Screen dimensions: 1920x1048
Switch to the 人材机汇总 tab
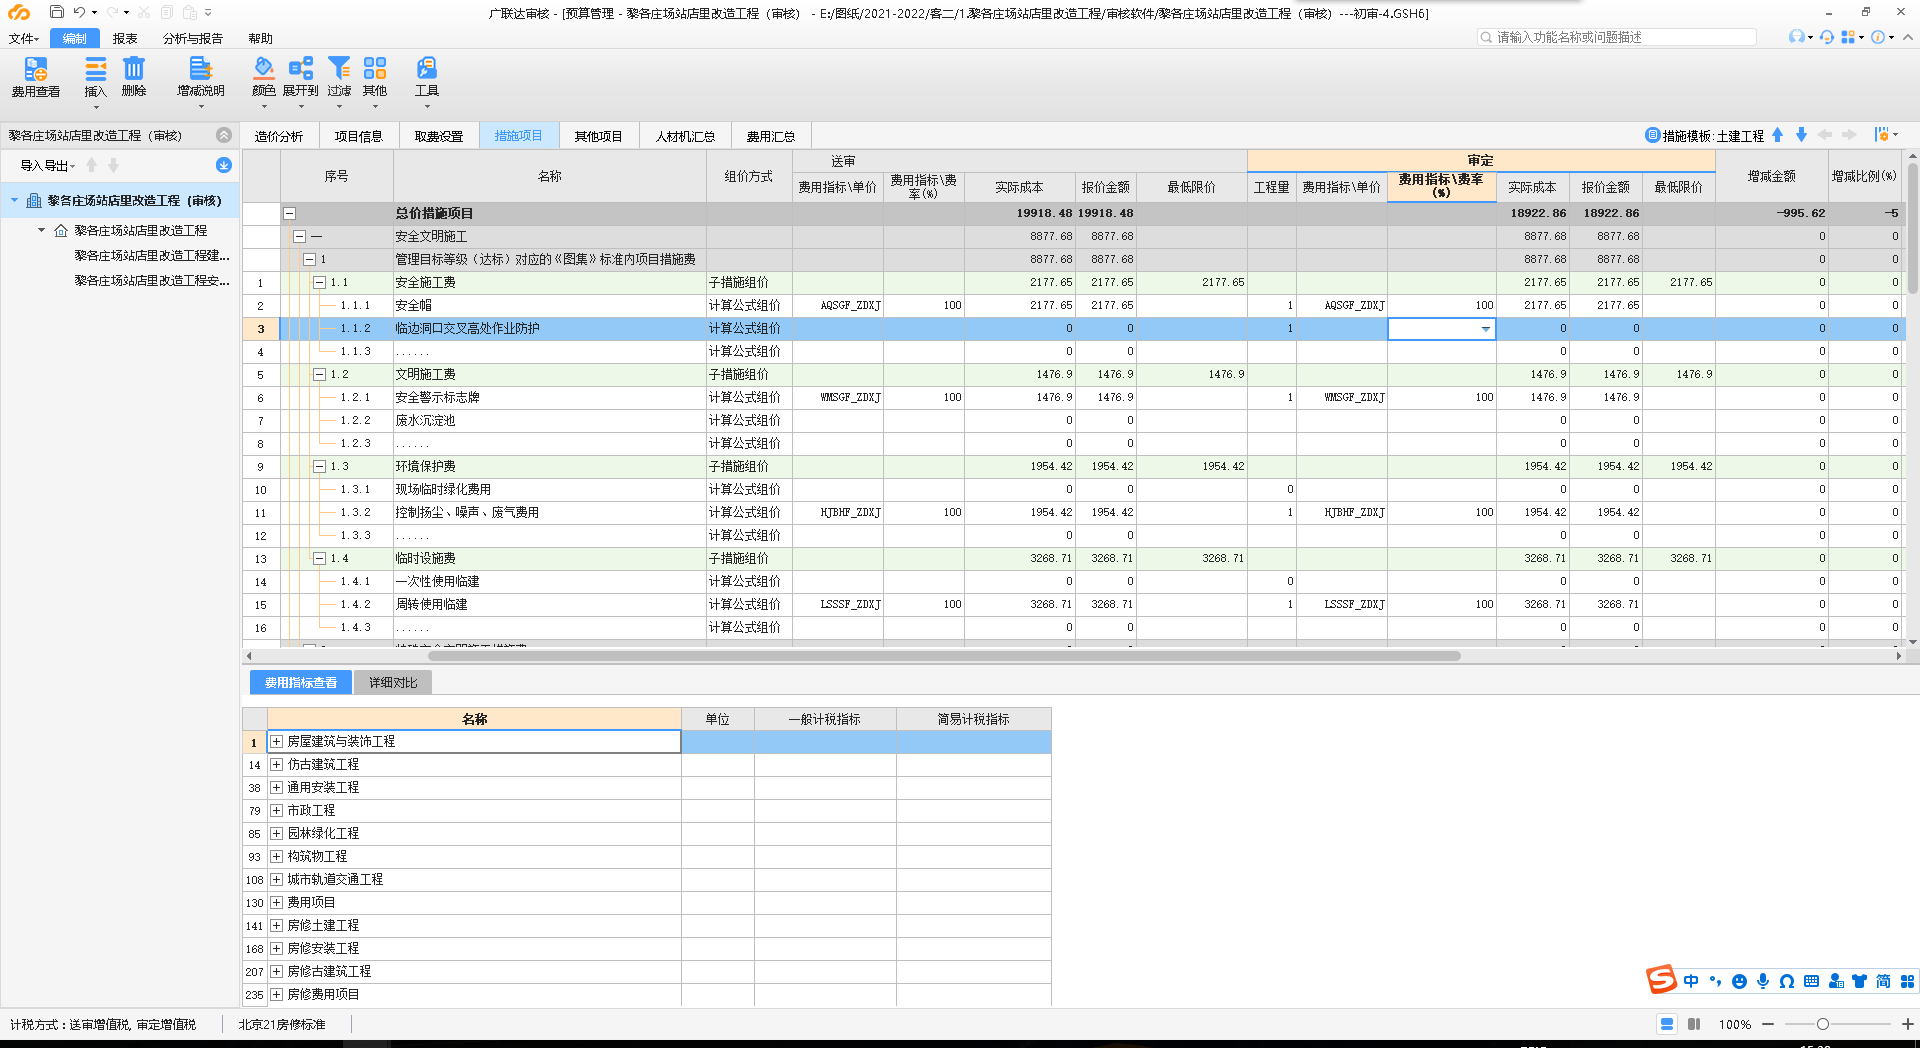(685, 136)
